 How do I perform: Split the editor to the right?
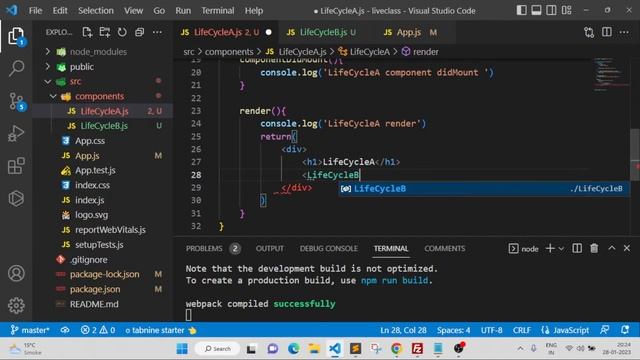point(607,32)
